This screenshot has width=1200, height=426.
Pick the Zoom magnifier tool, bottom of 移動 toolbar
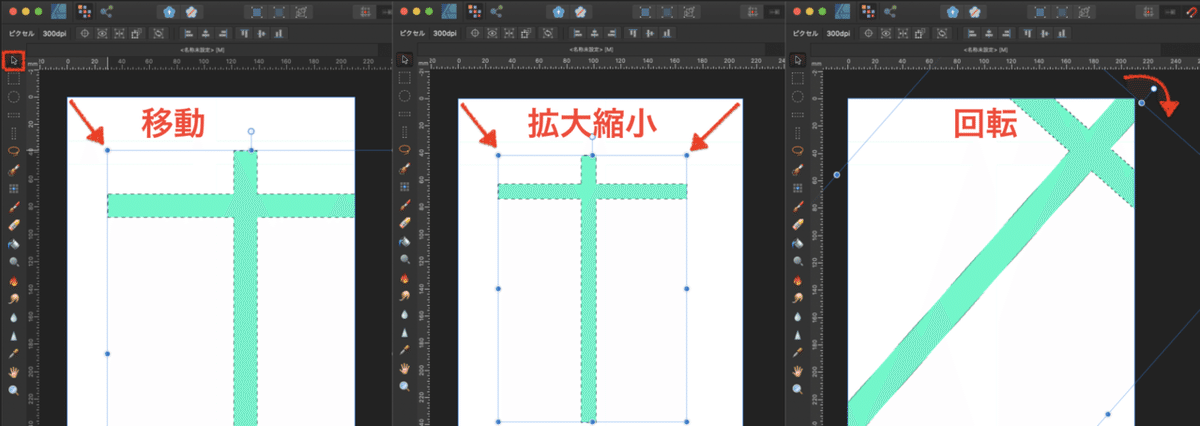[14, 388]
